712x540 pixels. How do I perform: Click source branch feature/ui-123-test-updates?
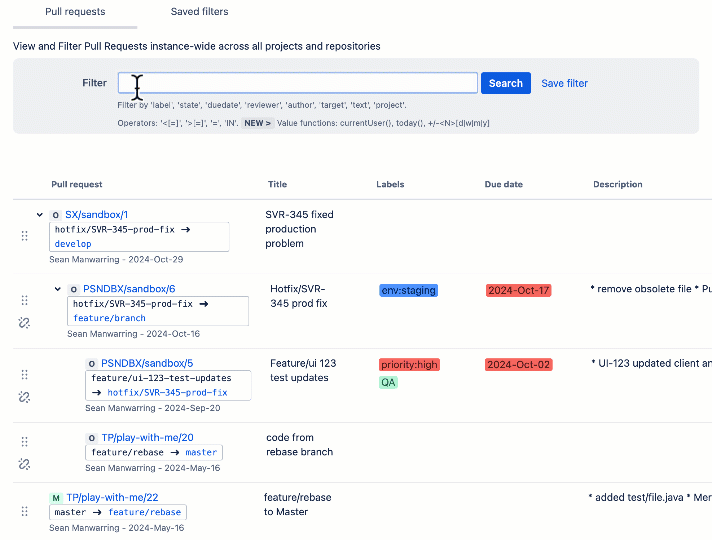[161, 378]
